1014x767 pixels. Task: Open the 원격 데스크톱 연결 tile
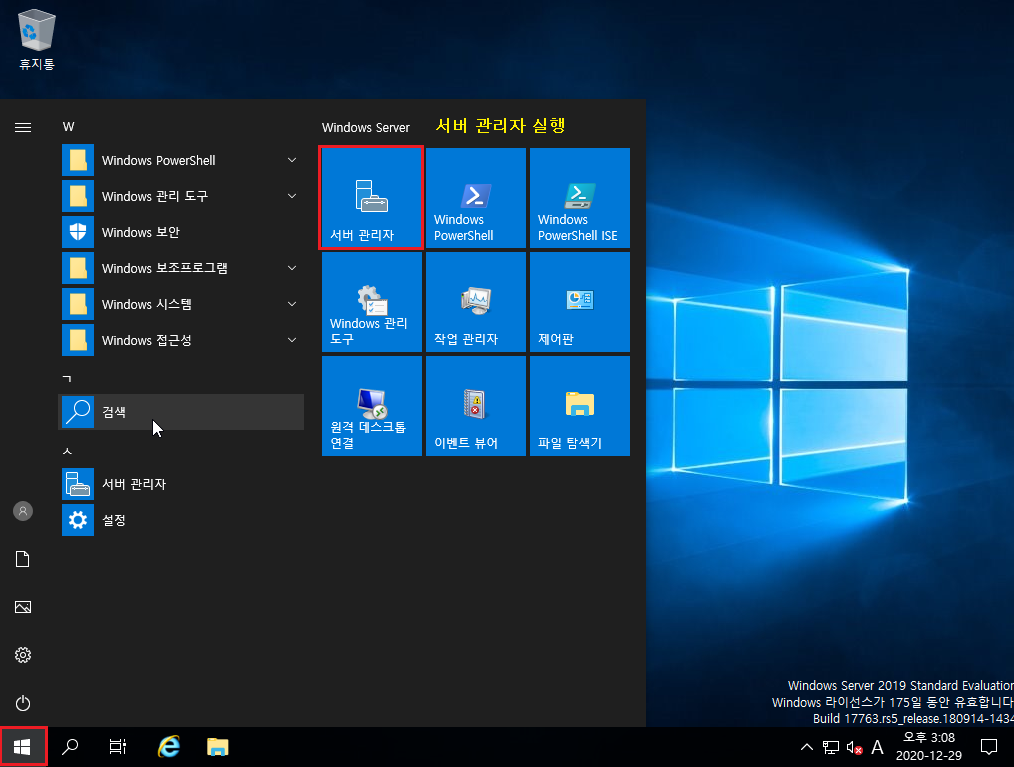click(x=372, y=405)
